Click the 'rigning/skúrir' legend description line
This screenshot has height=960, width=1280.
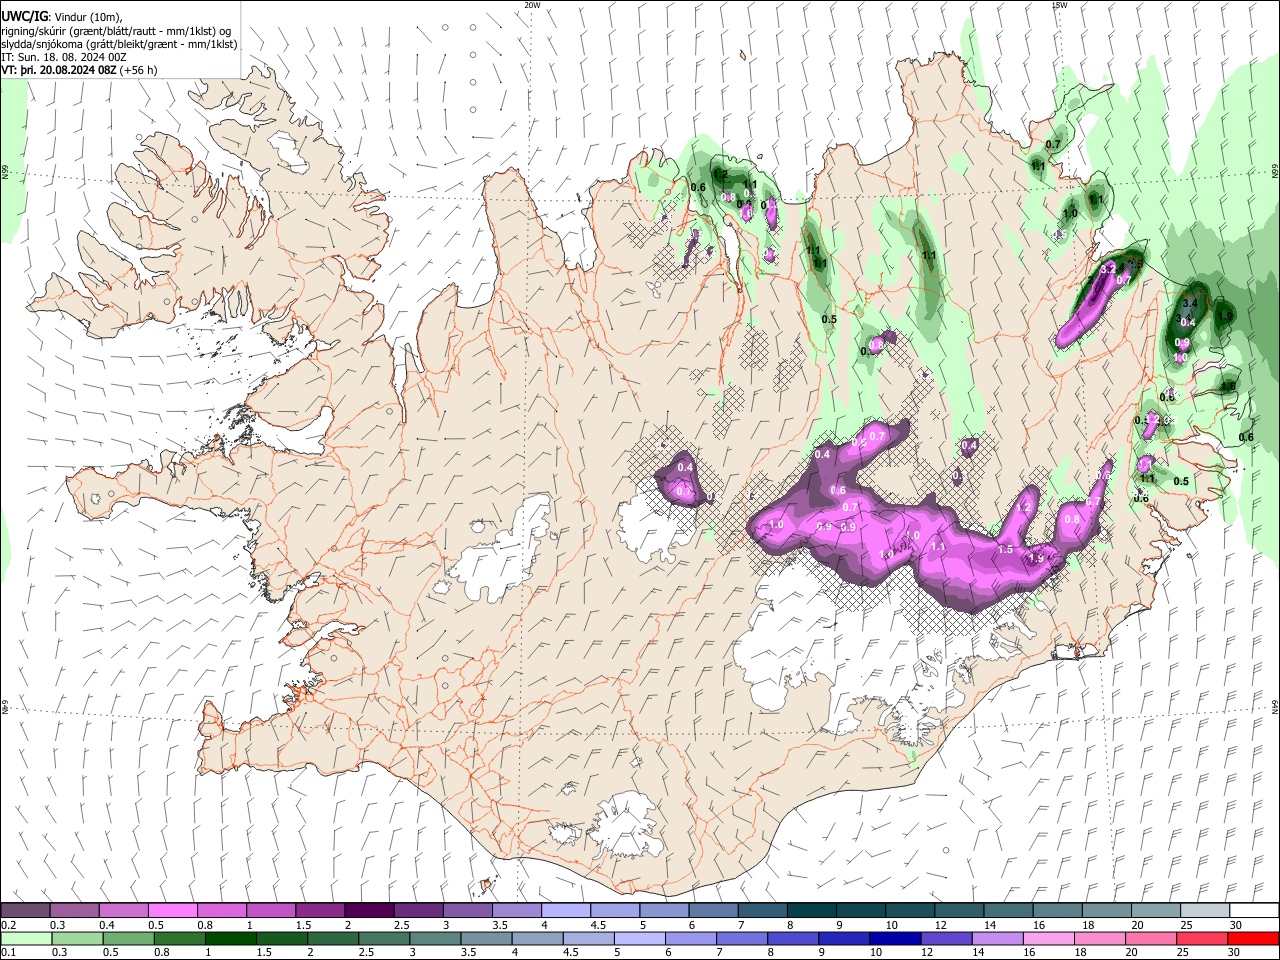(x=117, y=30)
